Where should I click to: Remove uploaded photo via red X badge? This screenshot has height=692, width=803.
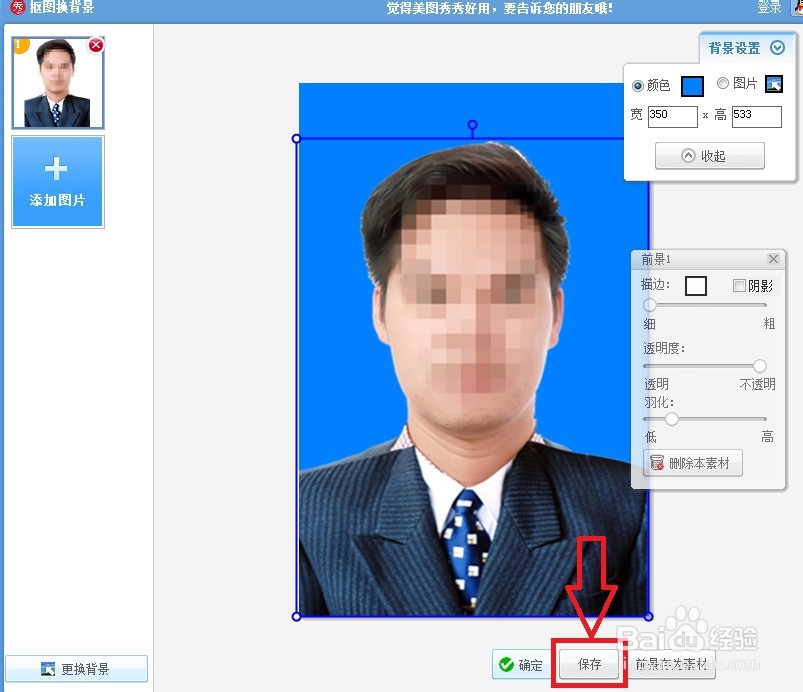pyautogui.click(x=96, y=44)
